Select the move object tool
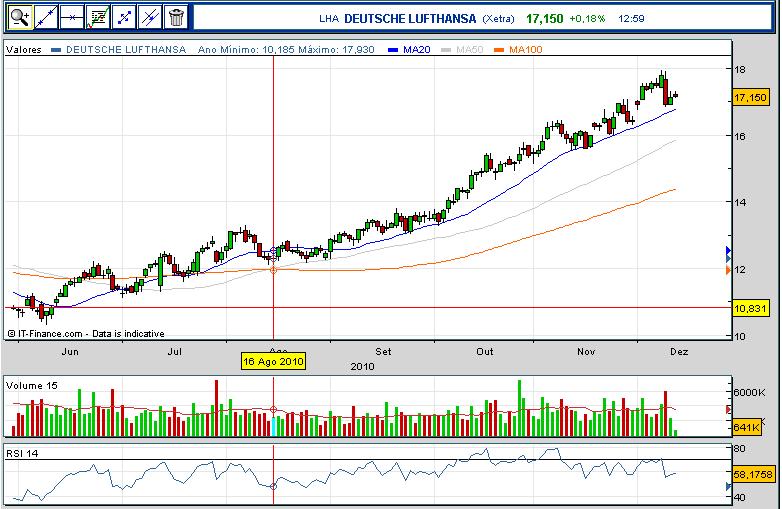The height and width of the screenshot is (509, 782). (124, 17)
